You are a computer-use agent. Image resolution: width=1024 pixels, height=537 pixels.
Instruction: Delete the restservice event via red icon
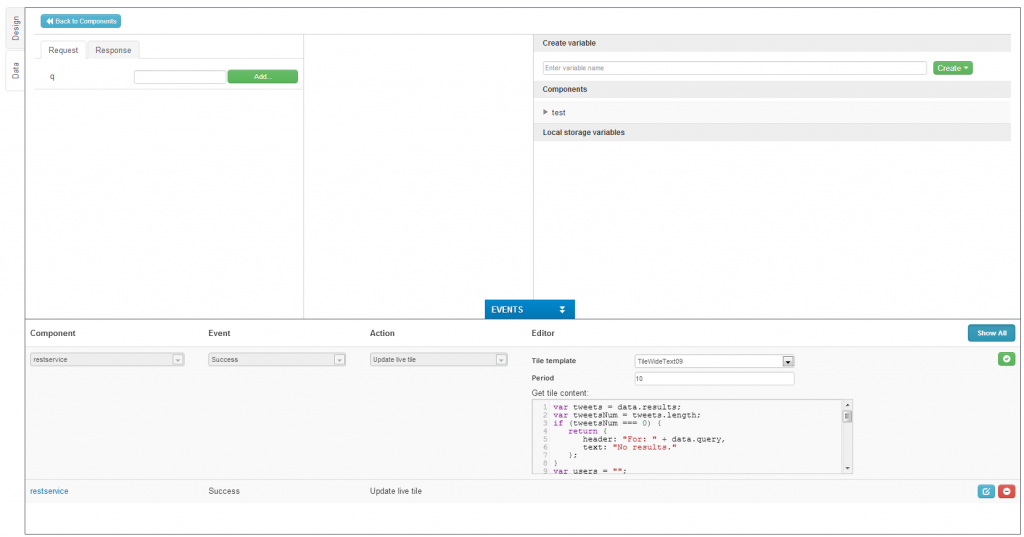1006,491
